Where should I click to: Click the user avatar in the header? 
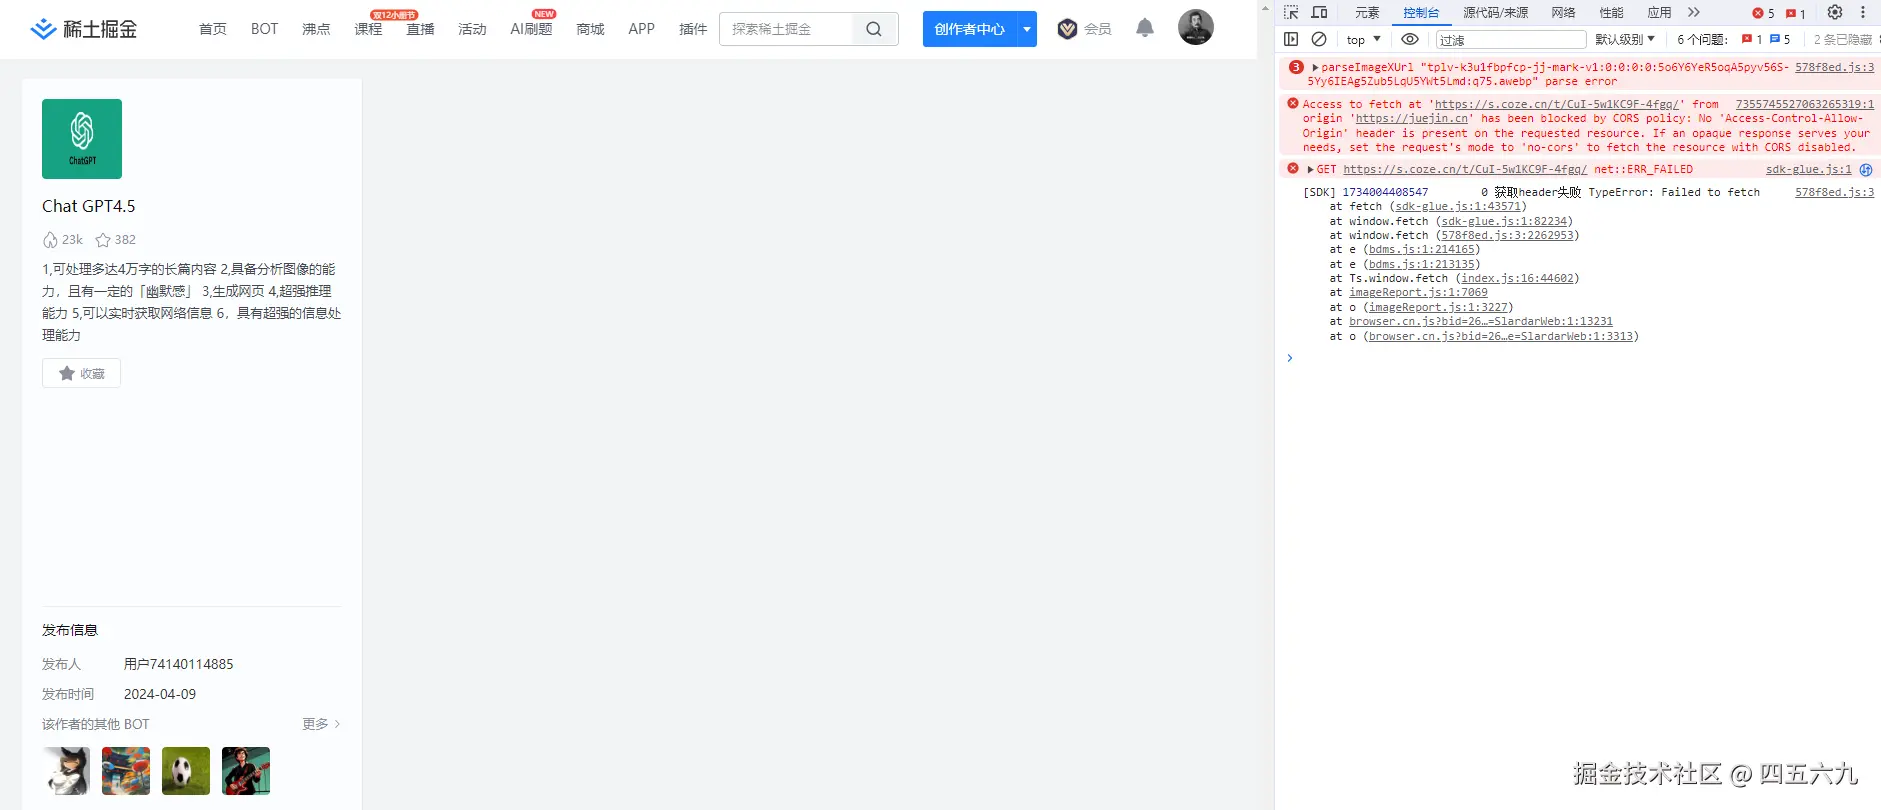click(x=1195, y=27)
